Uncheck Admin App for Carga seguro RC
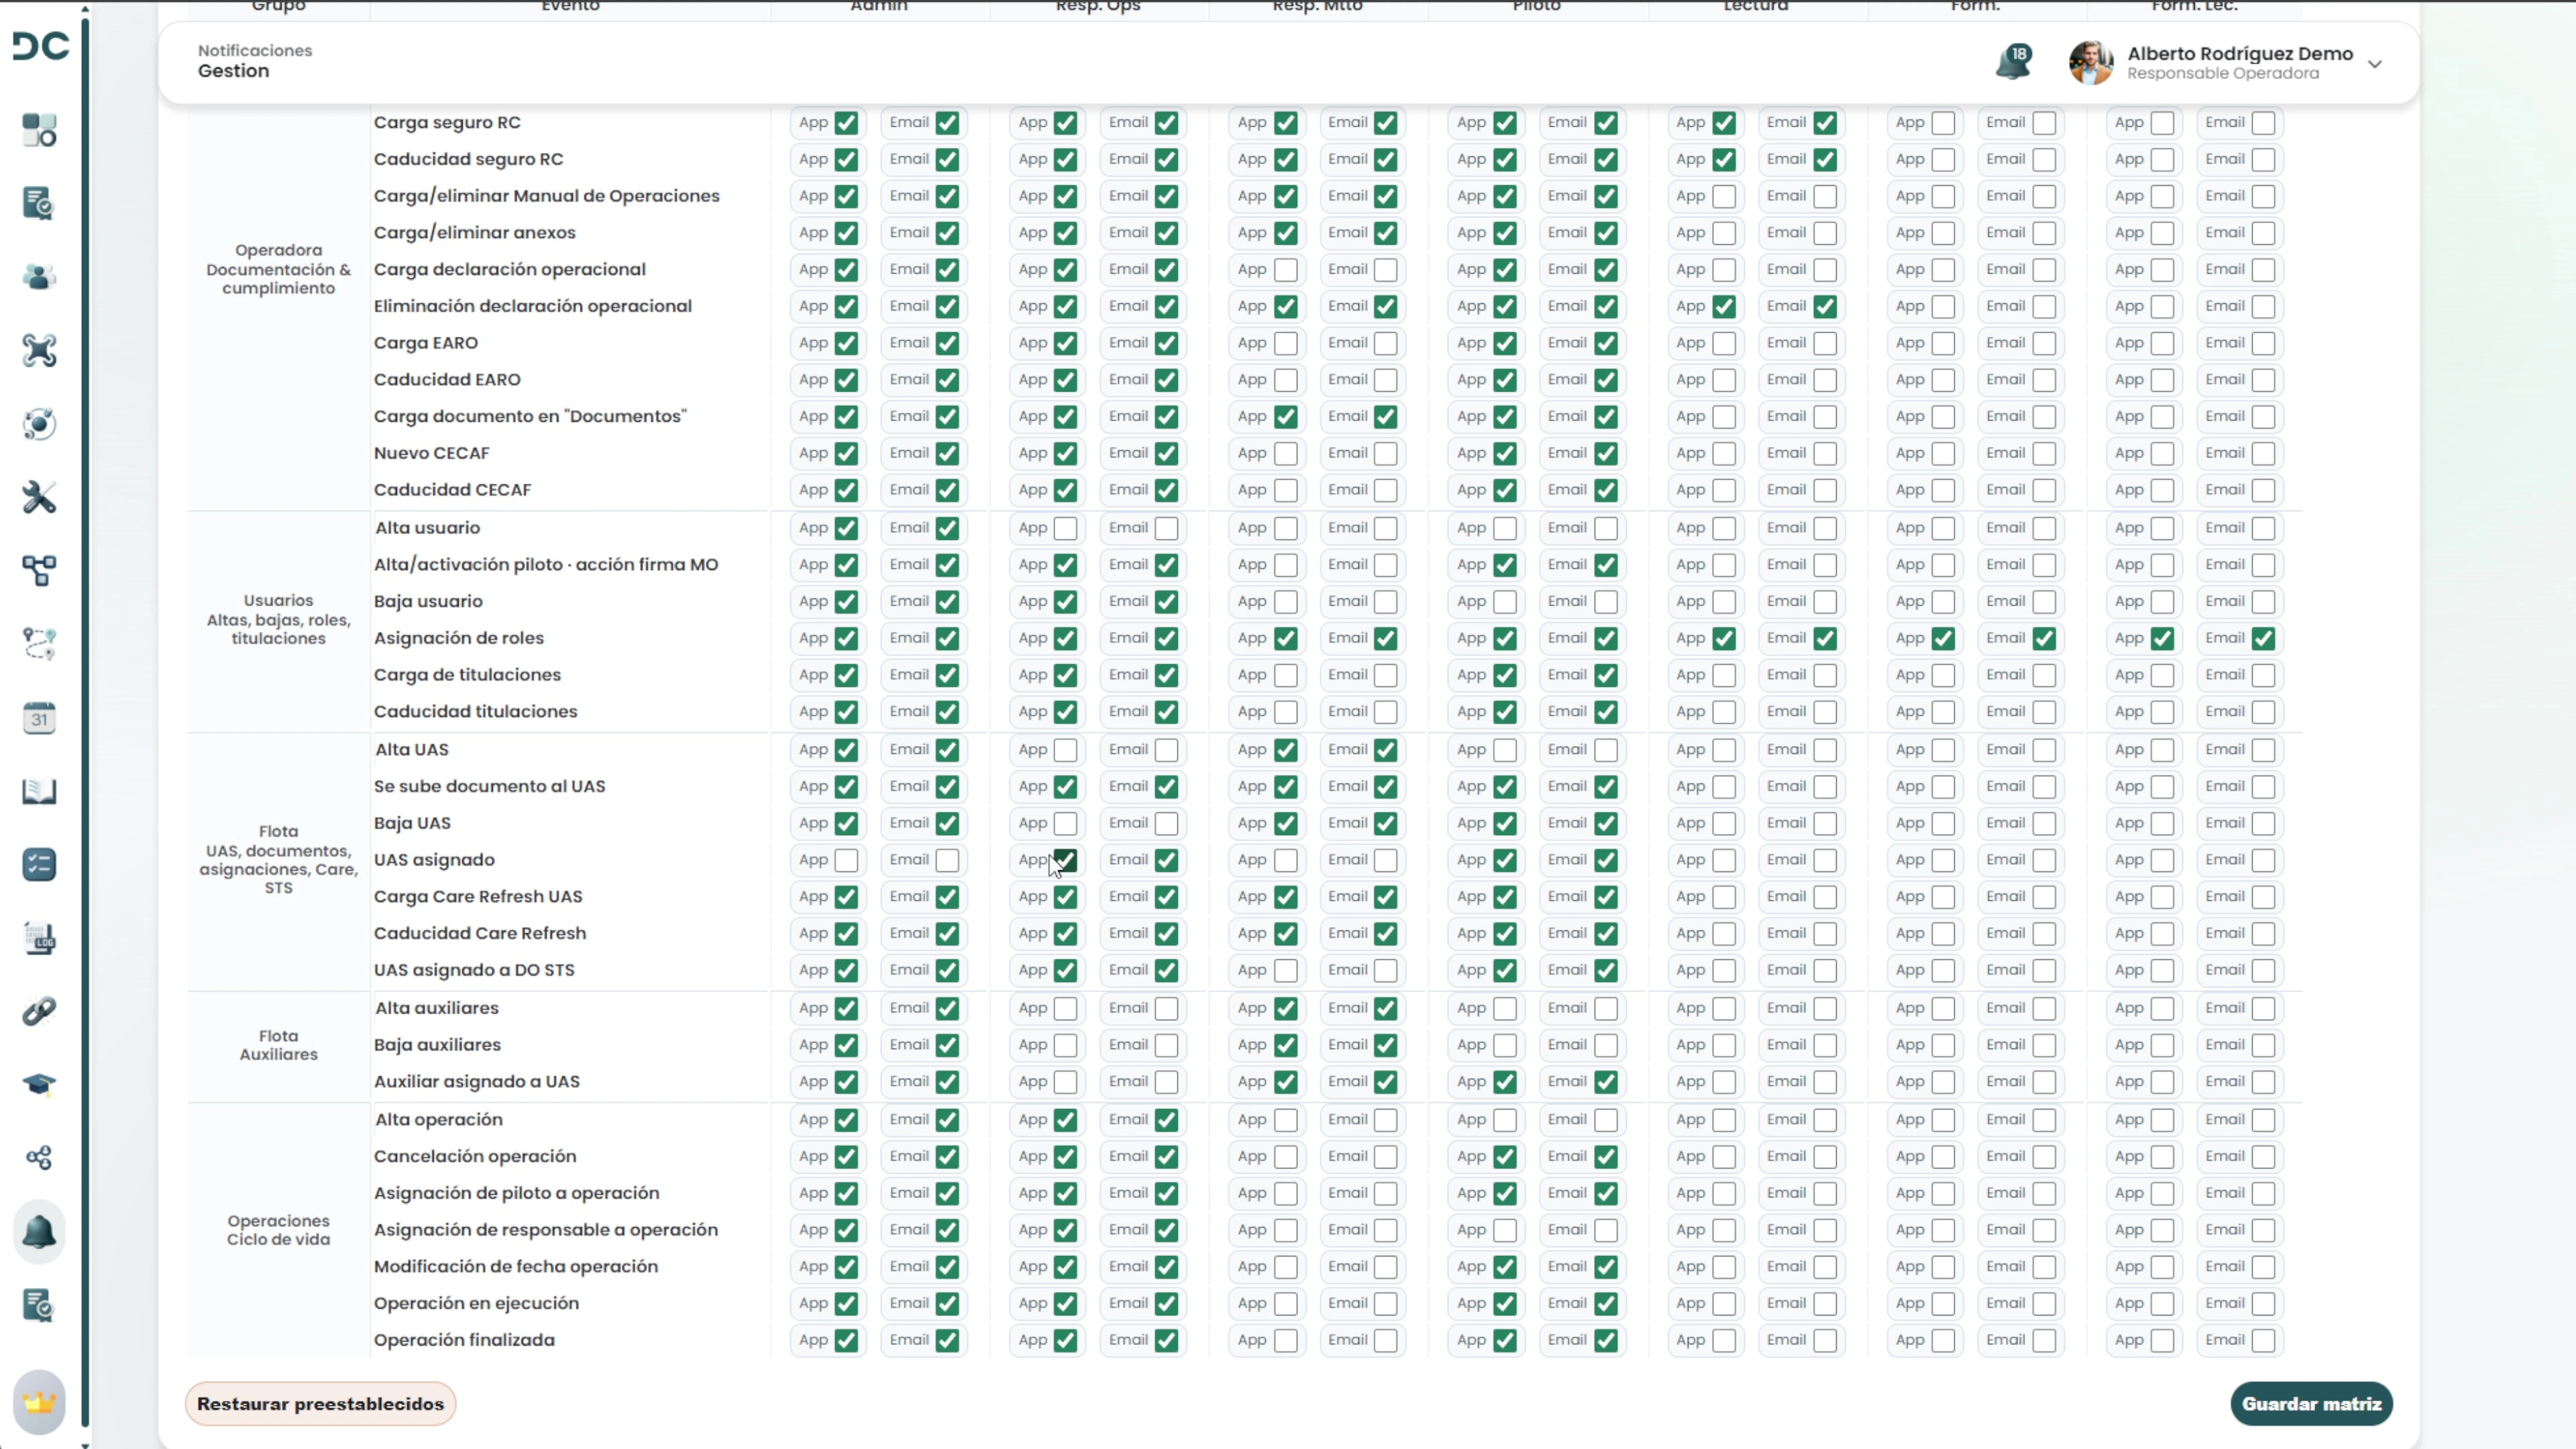This screenshot has height=1449, width=2576. click(x=846, y=123)
